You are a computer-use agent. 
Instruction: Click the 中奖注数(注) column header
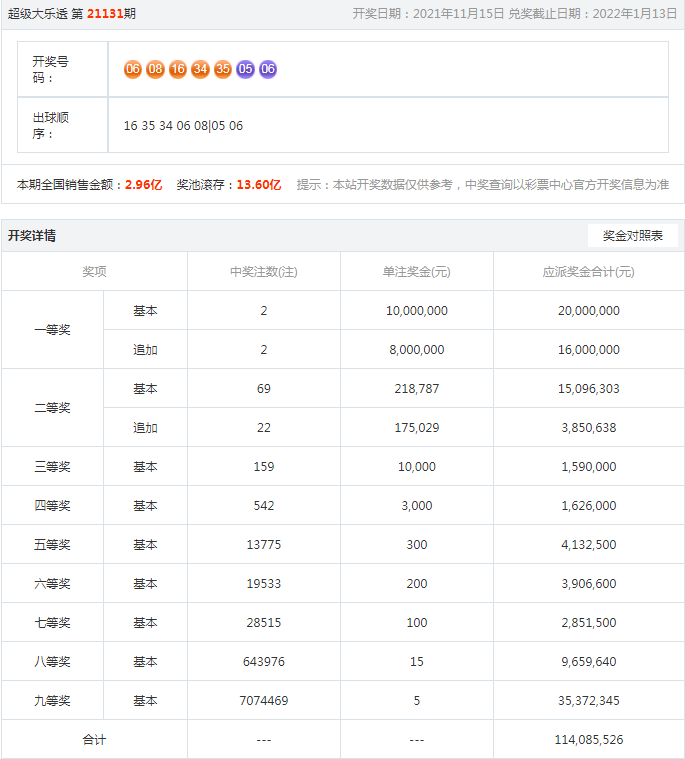coord(264,272)
